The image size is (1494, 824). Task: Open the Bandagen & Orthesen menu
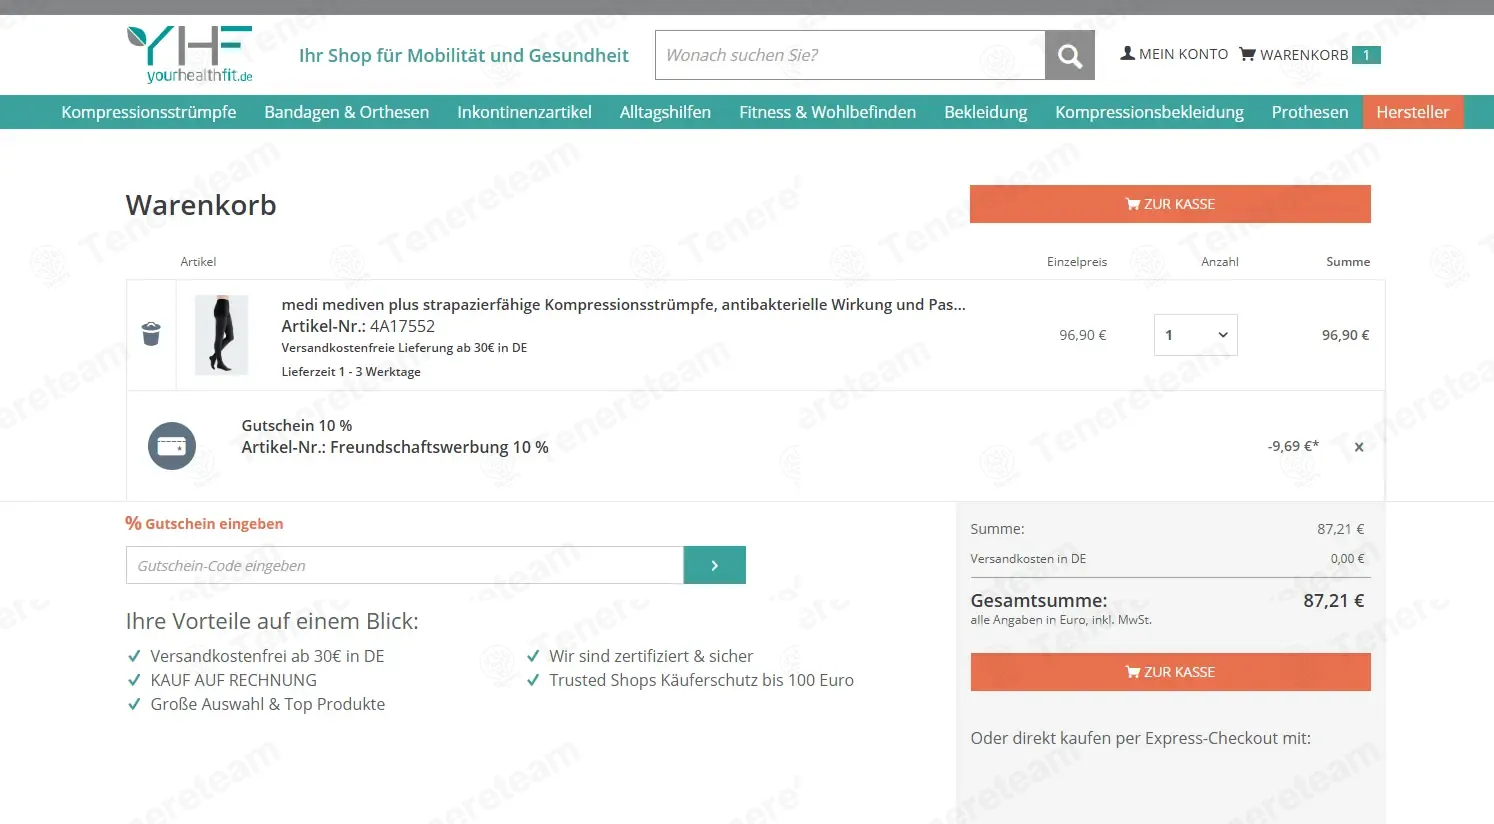(x=346, y=112)
